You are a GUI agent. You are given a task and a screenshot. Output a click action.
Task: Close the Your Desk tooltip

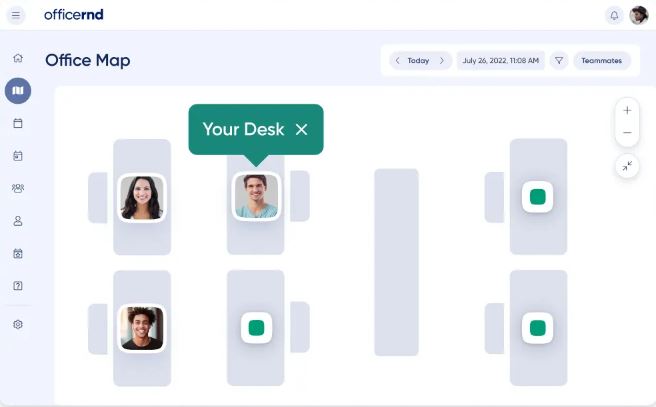pyautogui.click(x=301, y=129)
